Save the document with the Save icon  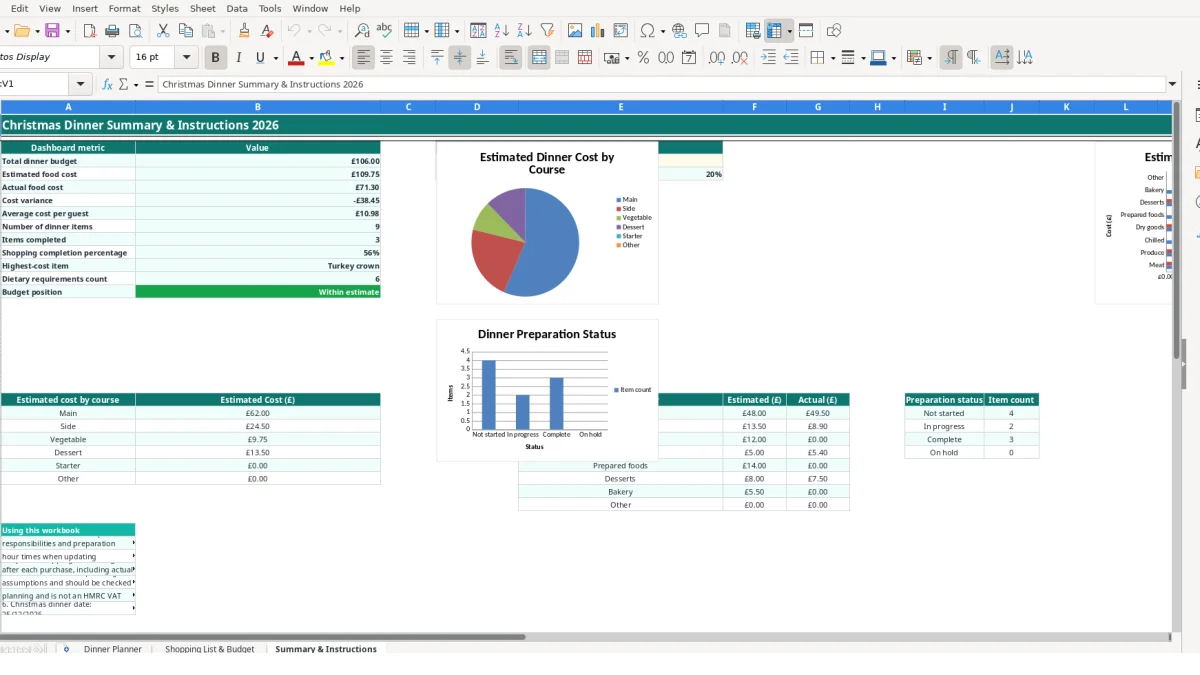51,31
